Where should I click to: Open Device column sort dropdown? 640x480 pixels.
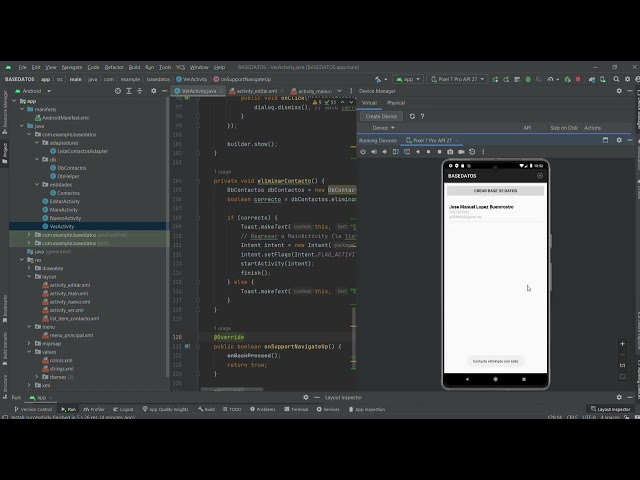point(383,128)
